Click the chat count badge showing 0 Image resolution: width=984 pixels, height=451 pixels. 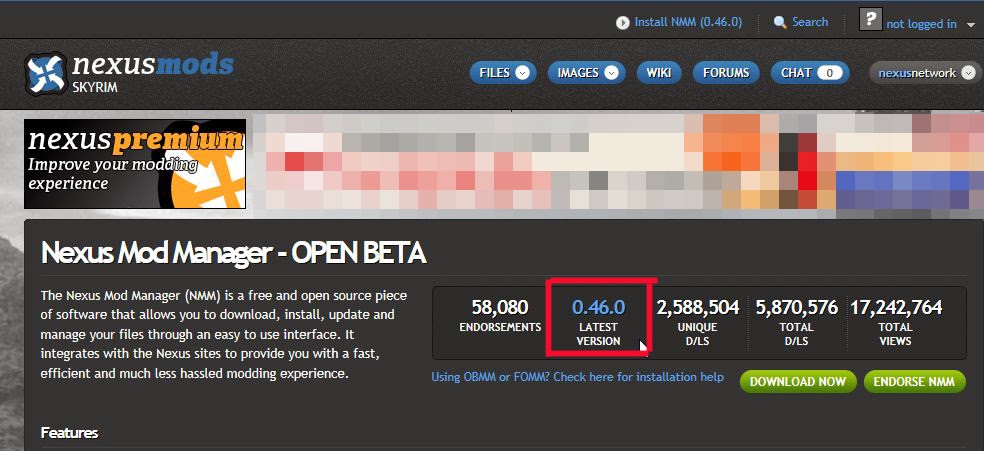click(830, 73)
